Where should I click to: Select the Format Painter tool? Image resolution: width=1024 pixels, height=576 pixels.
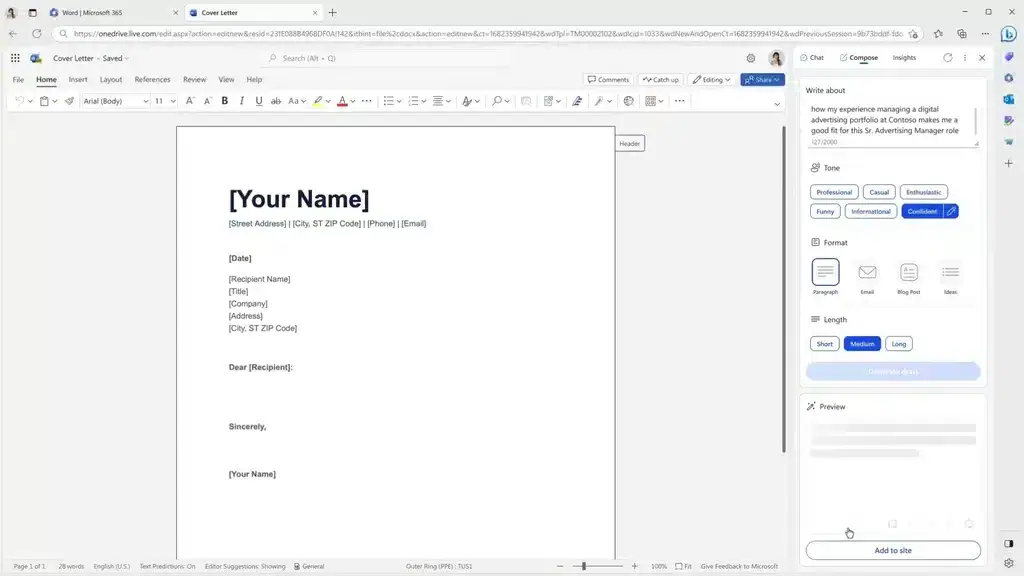click(68, 100)
